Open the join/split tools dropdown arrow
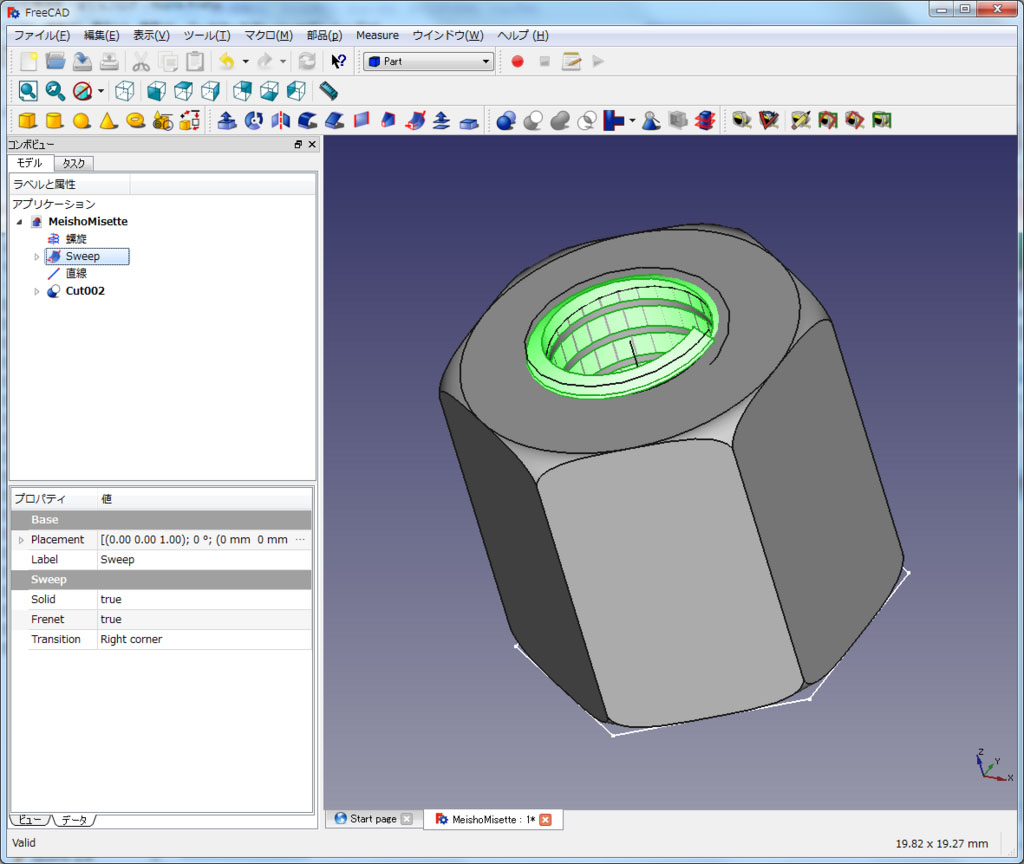Image resolution: width=1024 pixels, height=864 pixels. coord(632,120)
